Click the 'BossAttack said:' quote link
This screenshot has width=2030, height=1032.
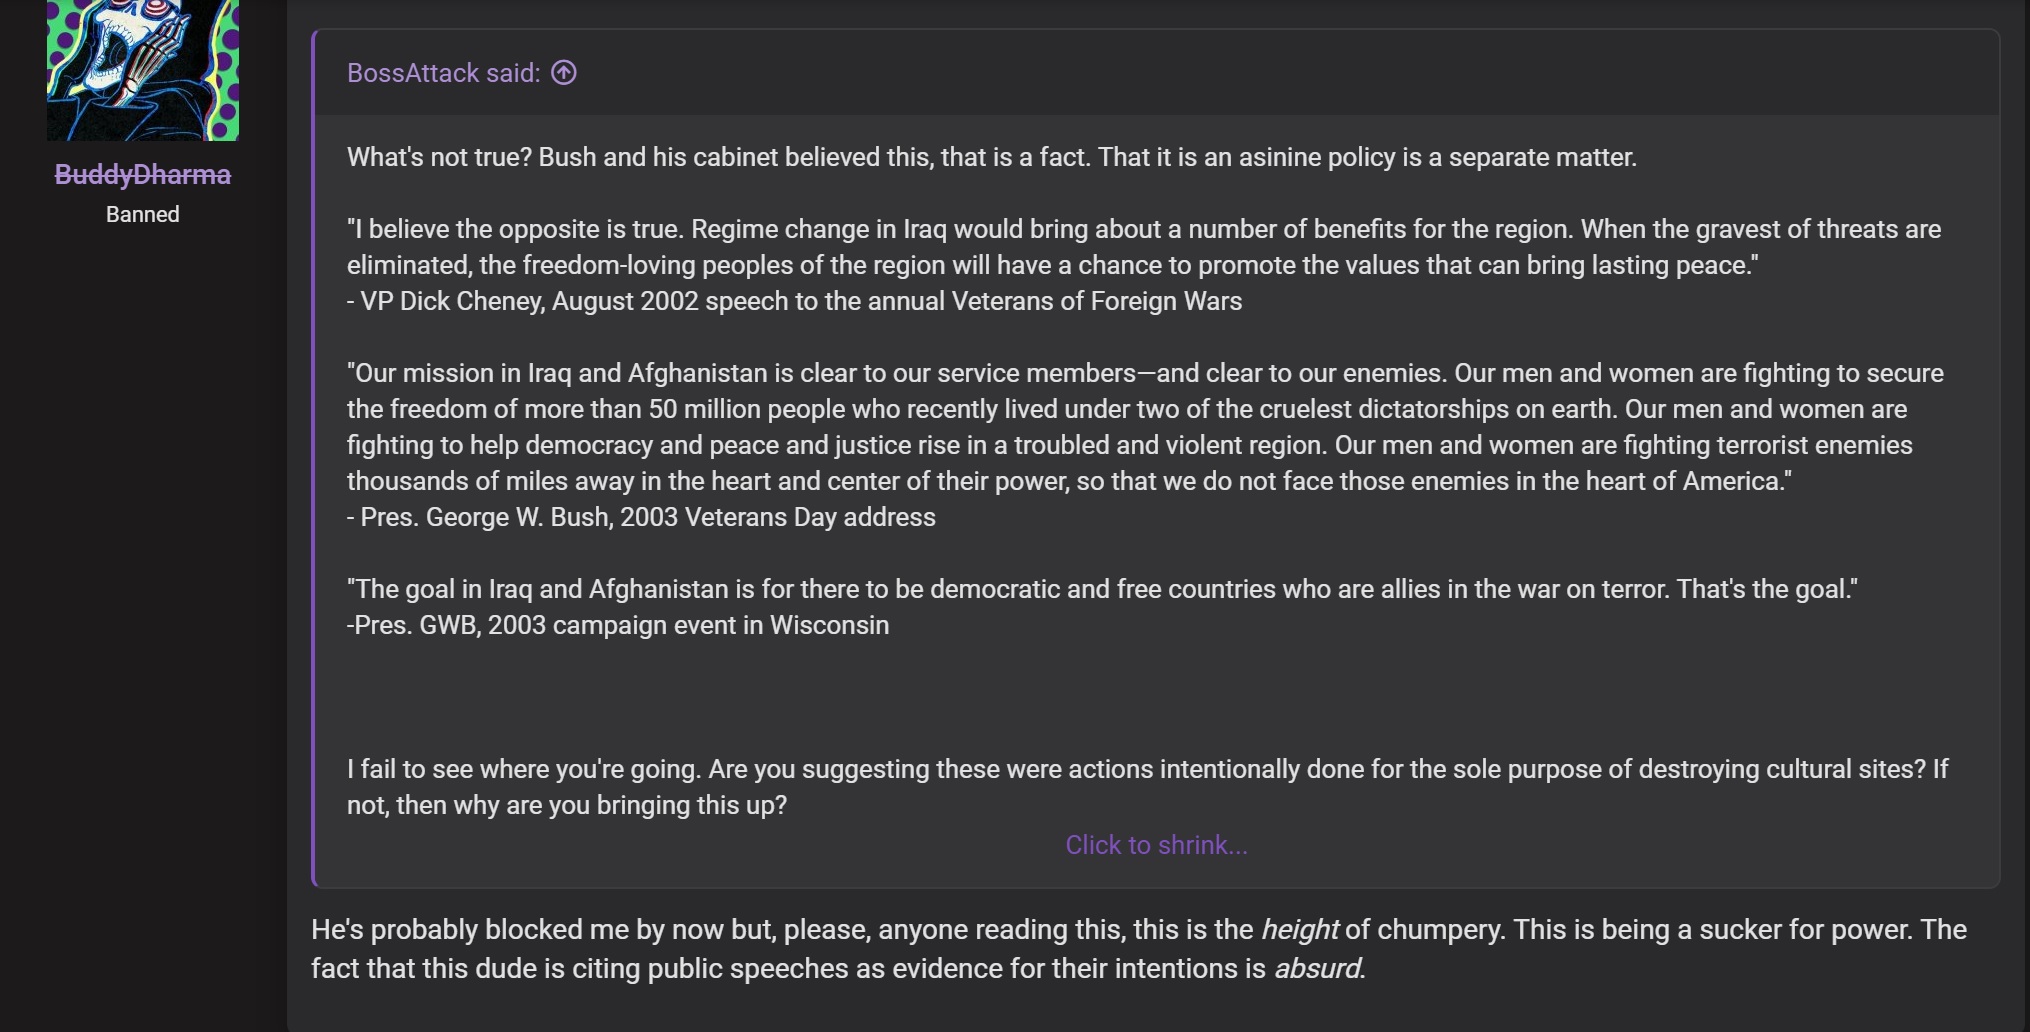pos(443,73)
